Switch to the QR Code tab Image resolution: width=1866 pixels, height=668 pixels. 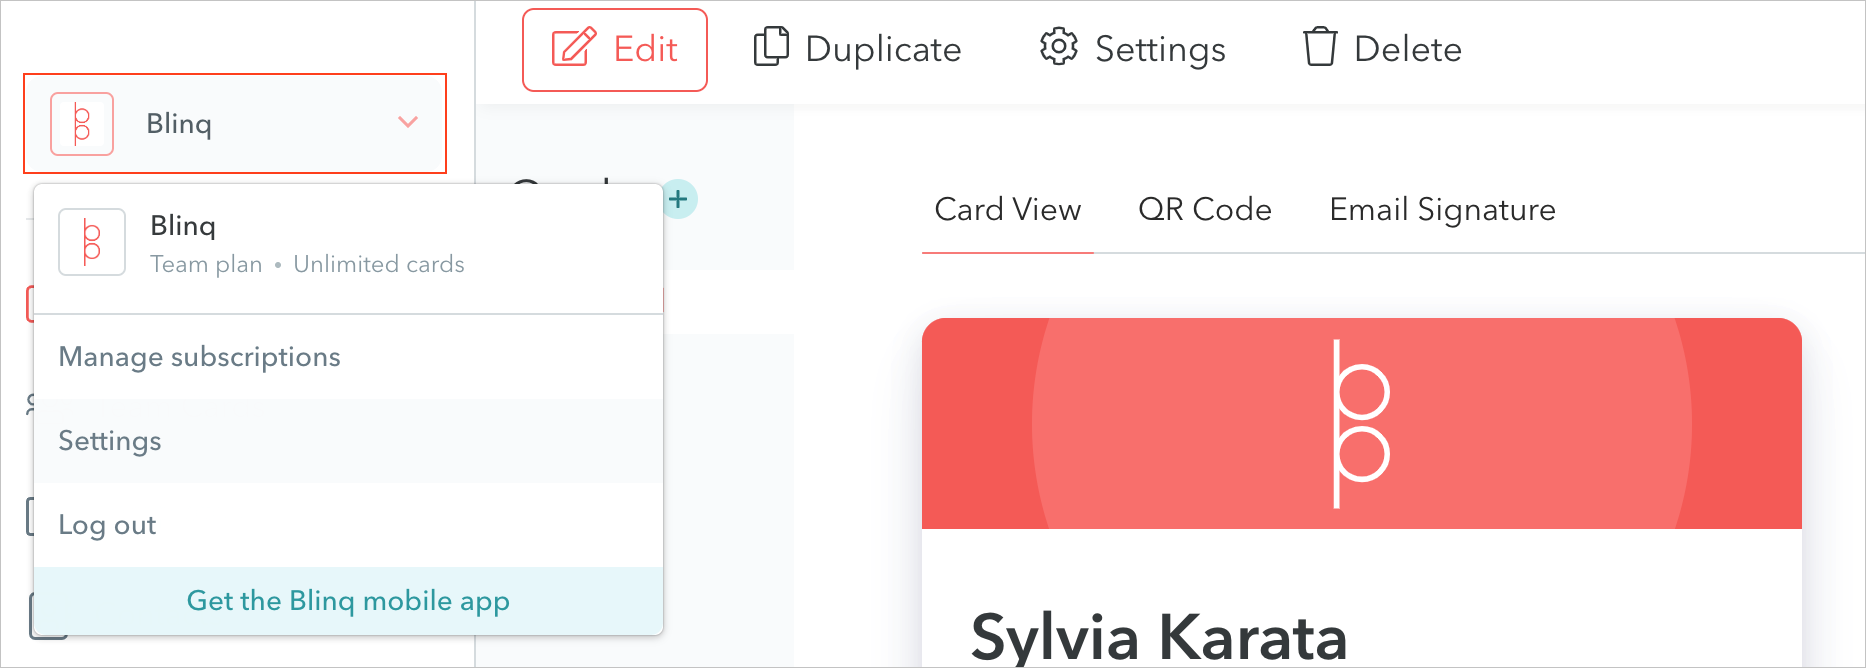(1205, 210)
